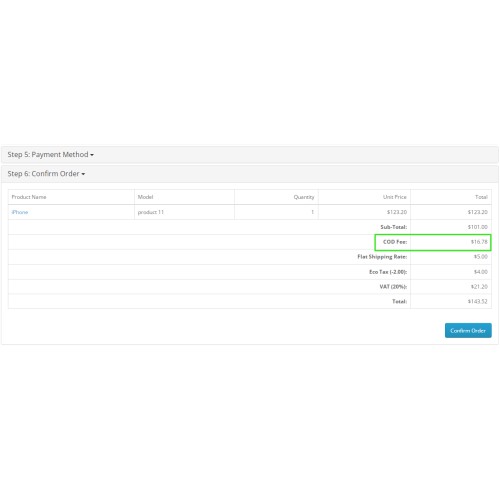The height and width of the screenshot is (500, 500).
Task: Click the Confirm Order button
Action: (x=468, y=331)
